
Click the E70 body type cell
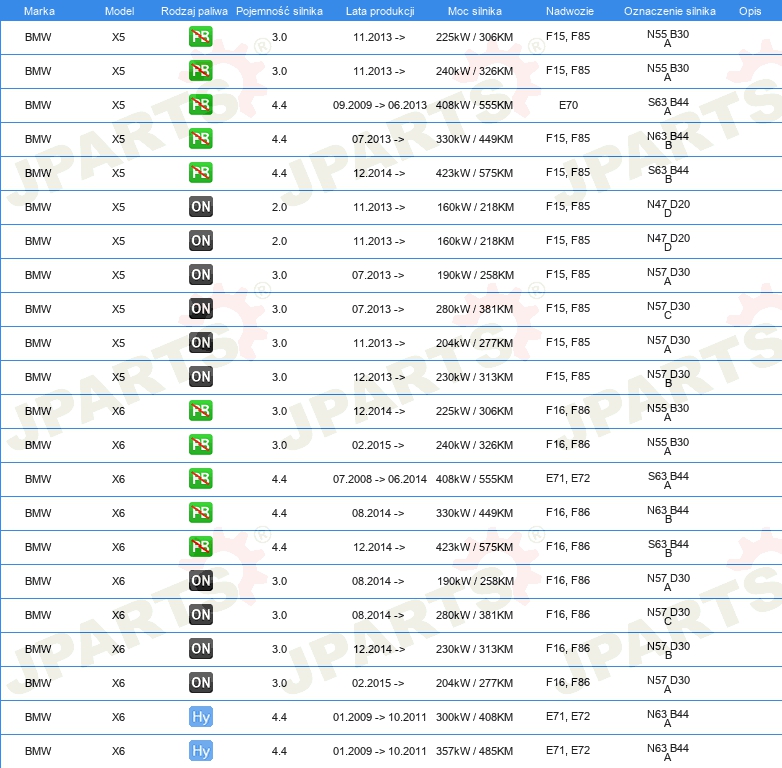point(568,105)
